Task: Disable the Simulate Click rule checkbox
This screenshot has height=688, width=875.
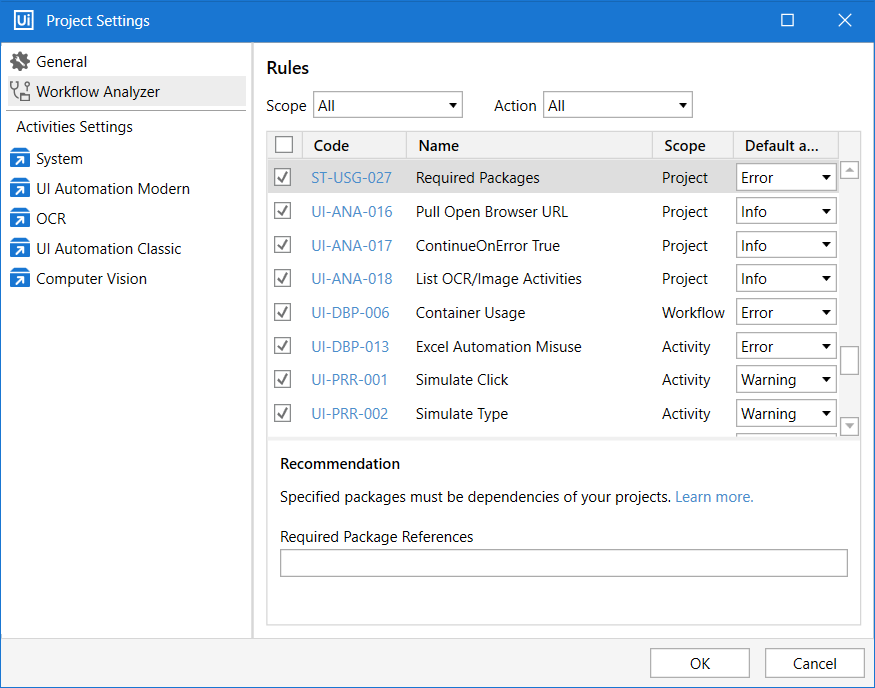Action: (283, 380)
